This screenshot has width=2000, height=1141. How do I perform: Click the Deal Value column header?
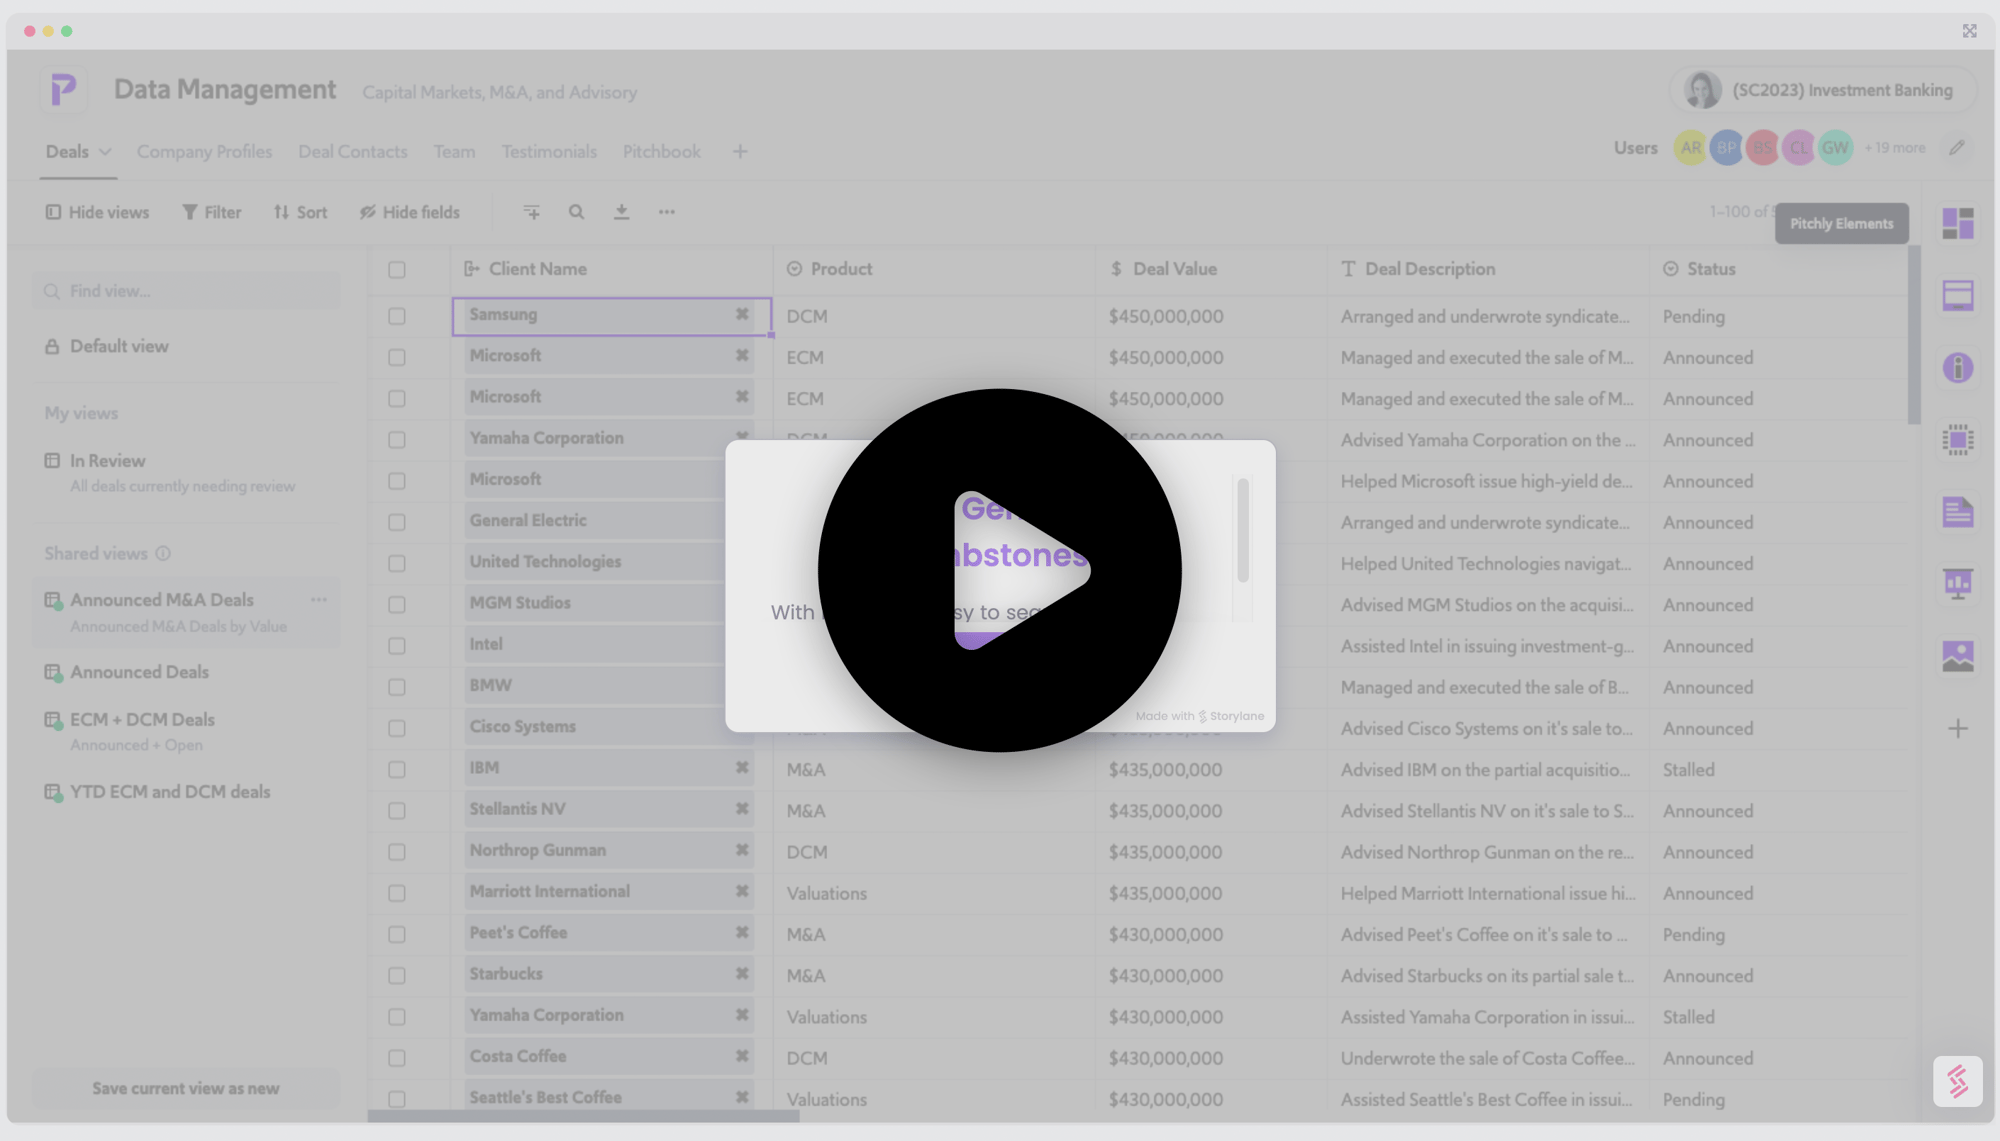(x=1210, y=269)
